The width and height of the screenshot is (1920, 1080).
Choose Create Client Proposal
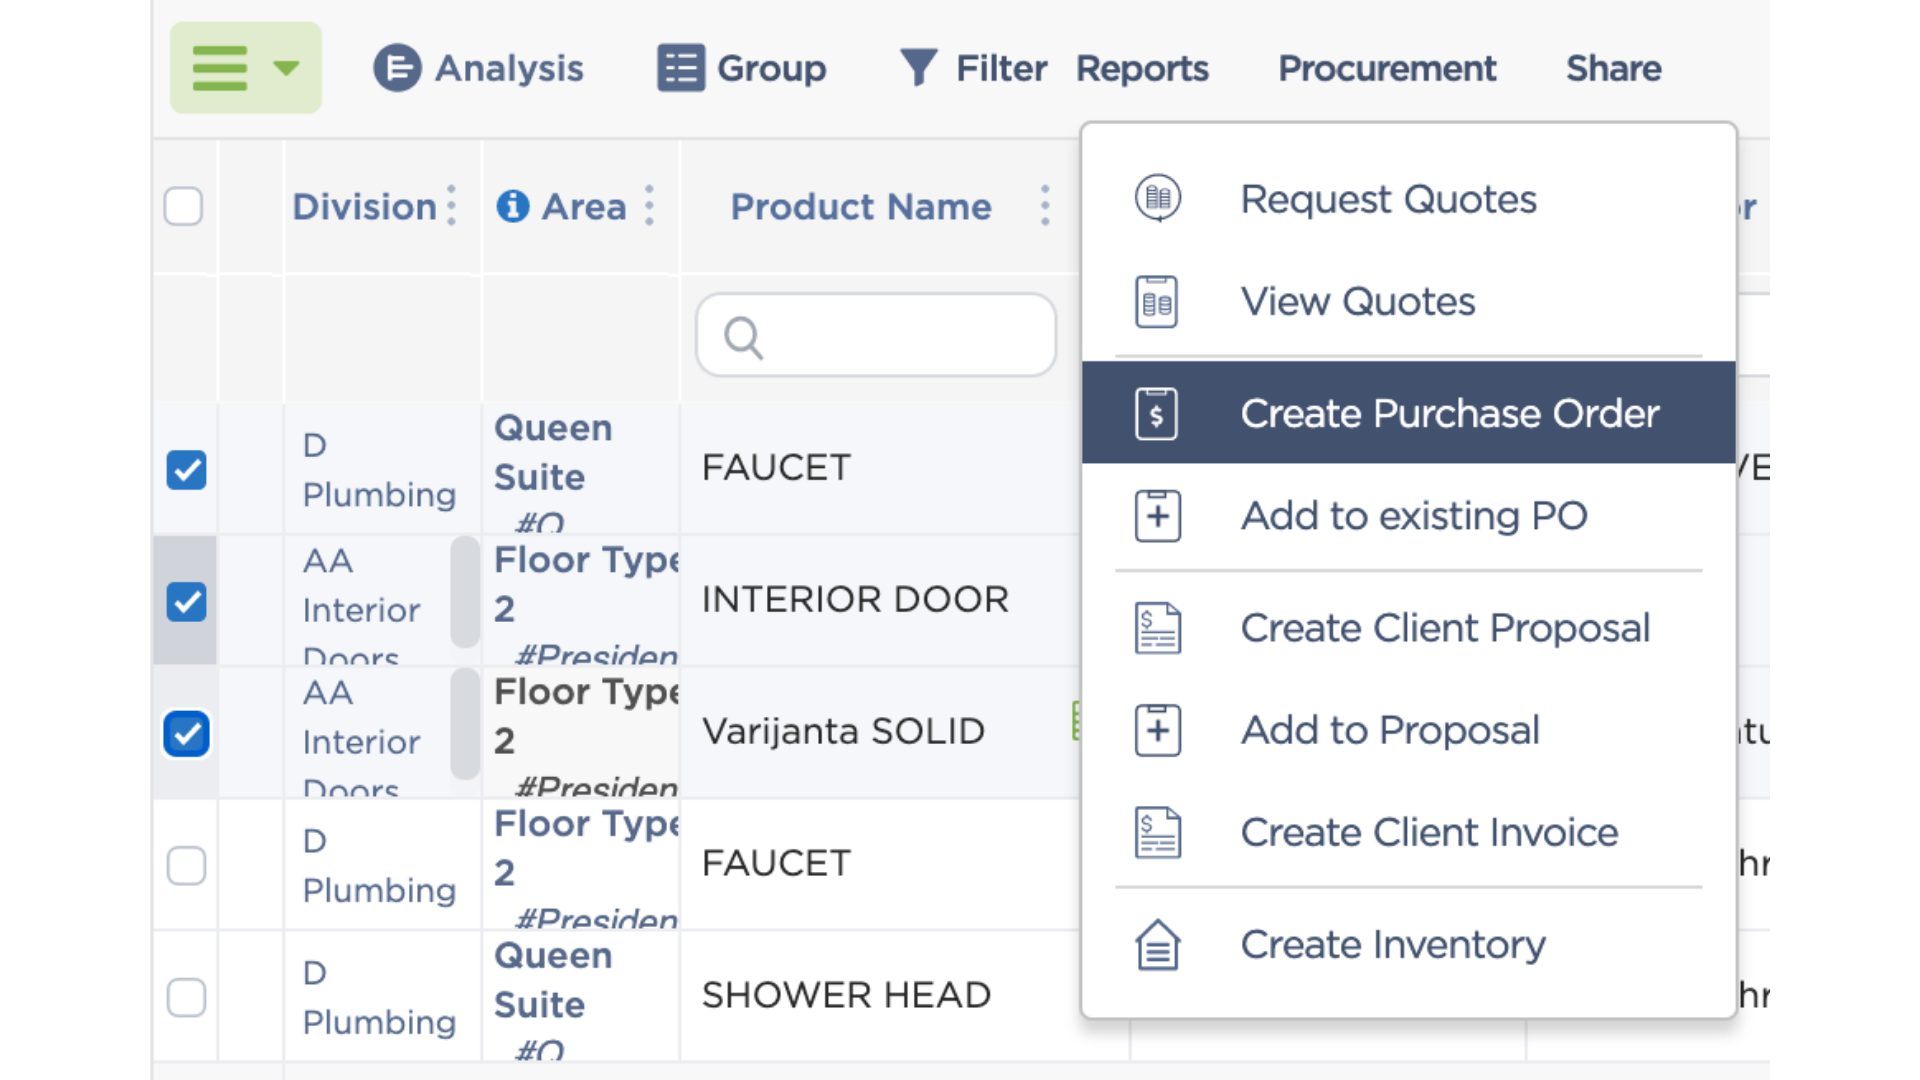[1408, 627]
